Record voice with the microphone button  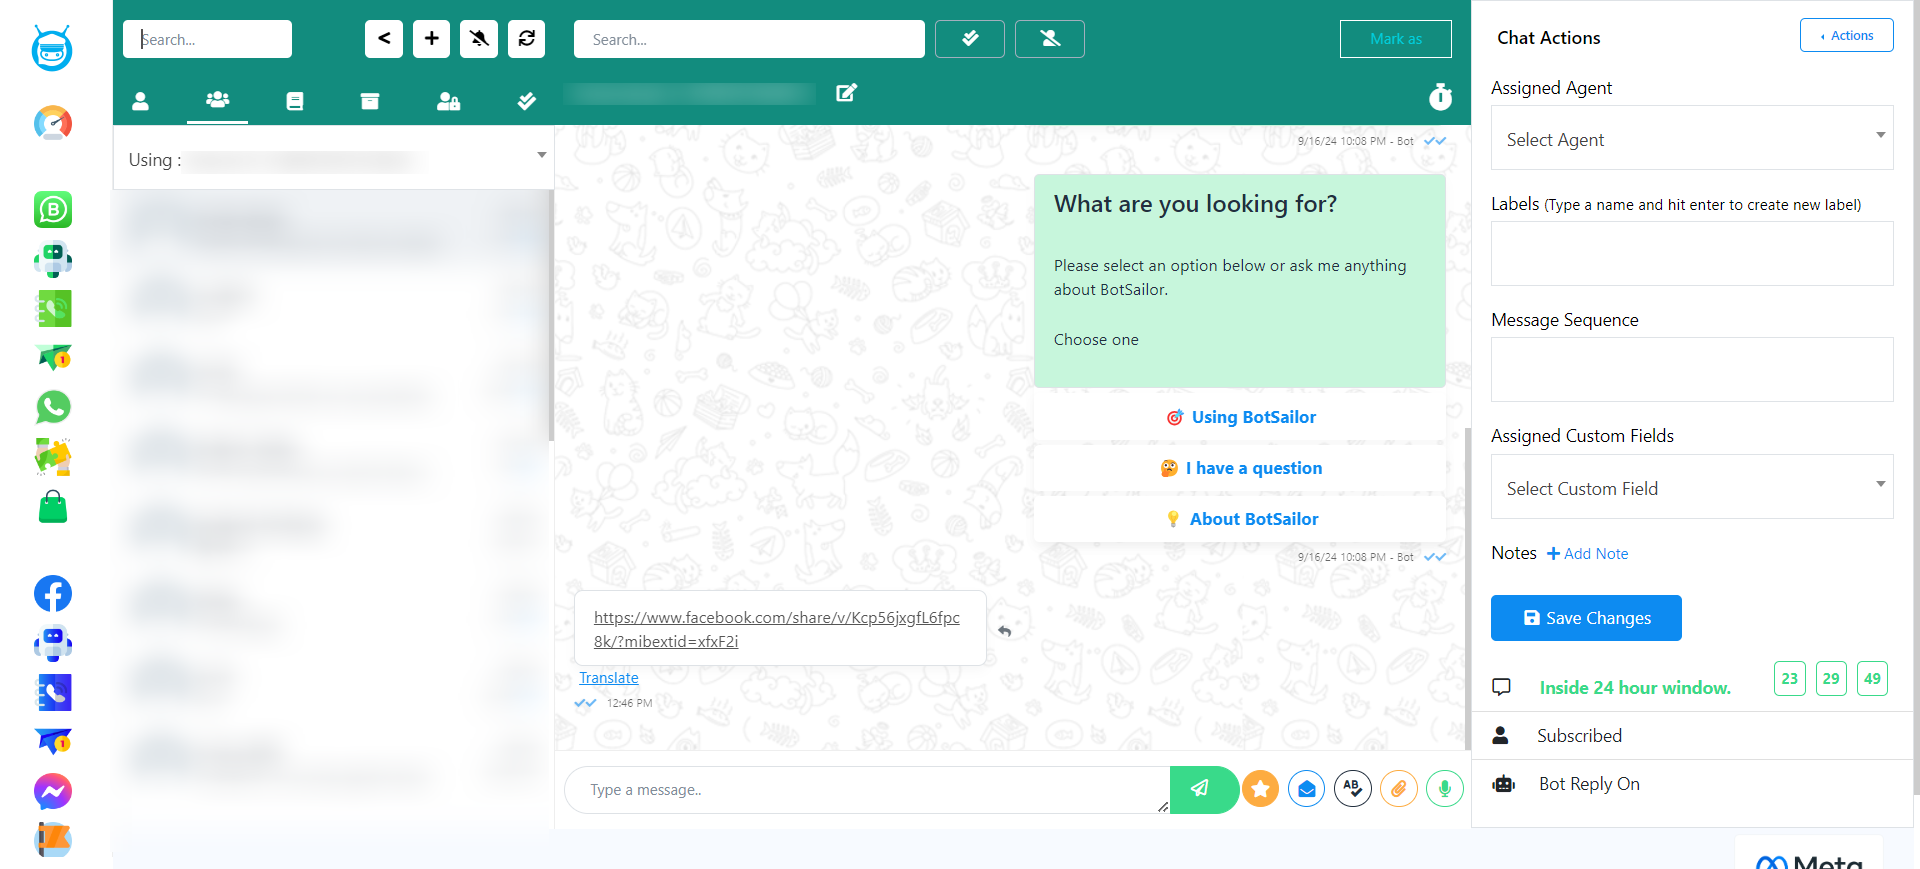[1445, 789]
